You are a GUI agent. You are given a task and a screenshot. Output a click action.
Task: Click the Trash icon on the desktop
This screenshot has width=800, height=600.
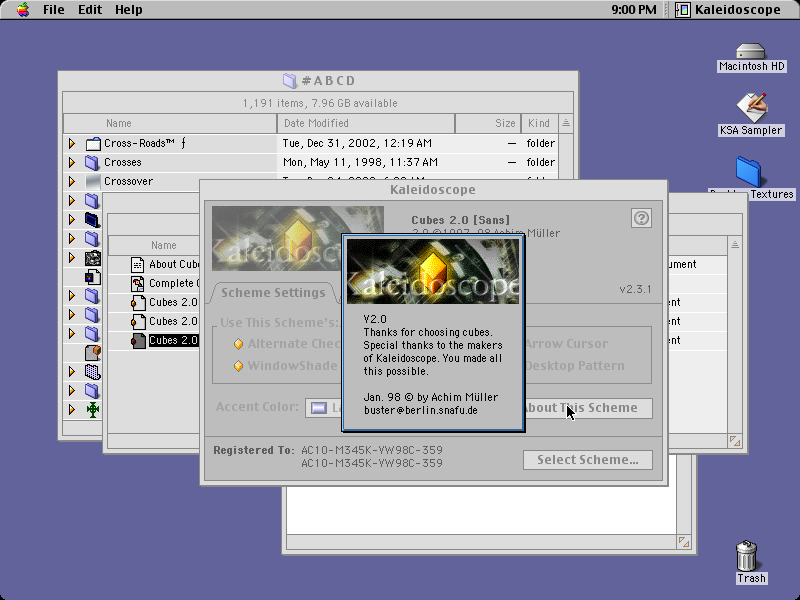point(746,556)
